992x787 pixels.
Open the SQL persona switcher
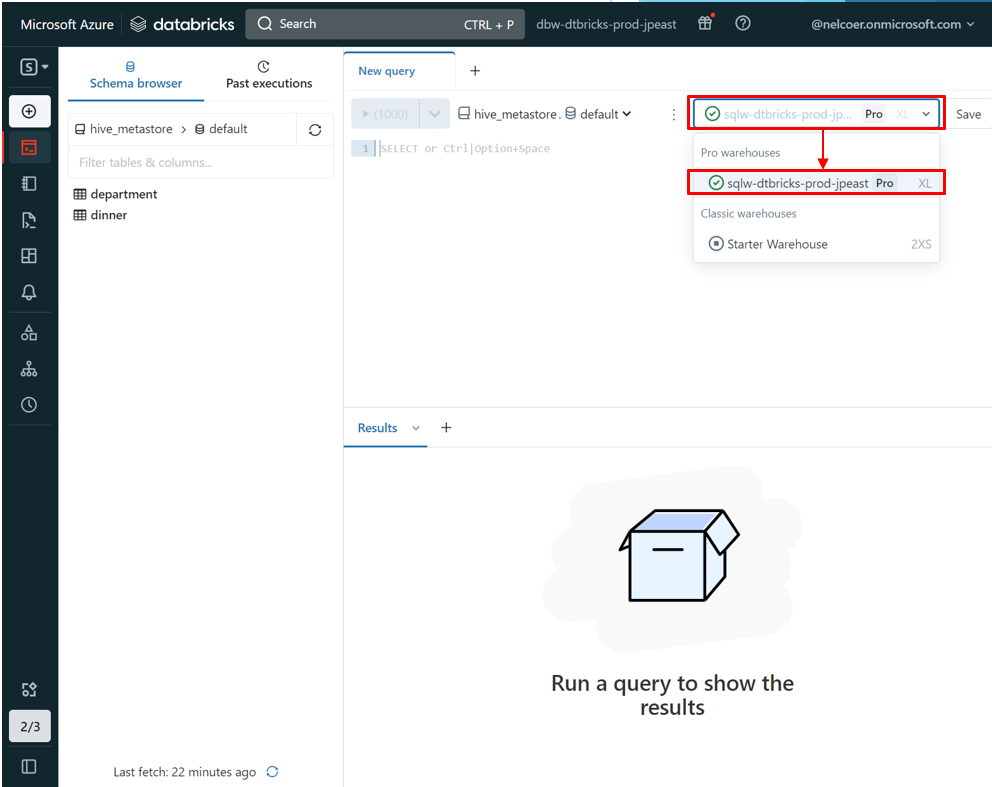(34, 66)
